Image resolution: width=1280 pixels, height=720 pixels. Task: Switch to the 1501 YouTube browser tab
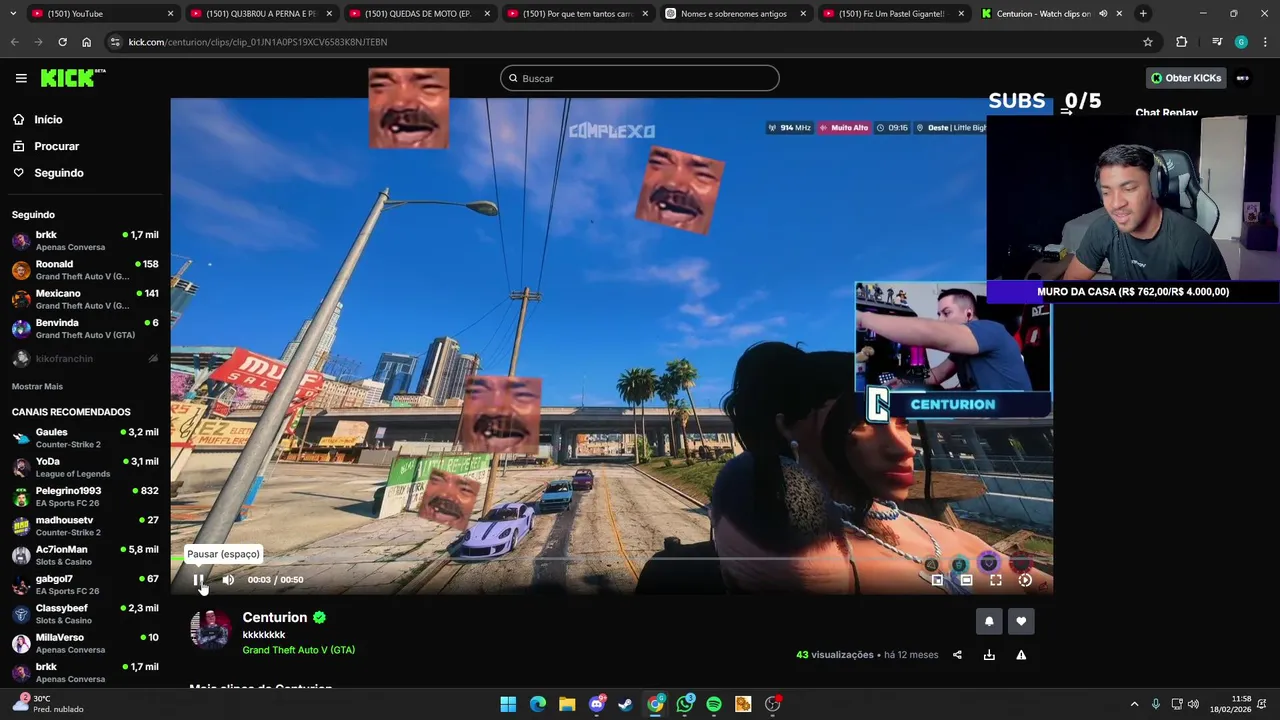101,14
